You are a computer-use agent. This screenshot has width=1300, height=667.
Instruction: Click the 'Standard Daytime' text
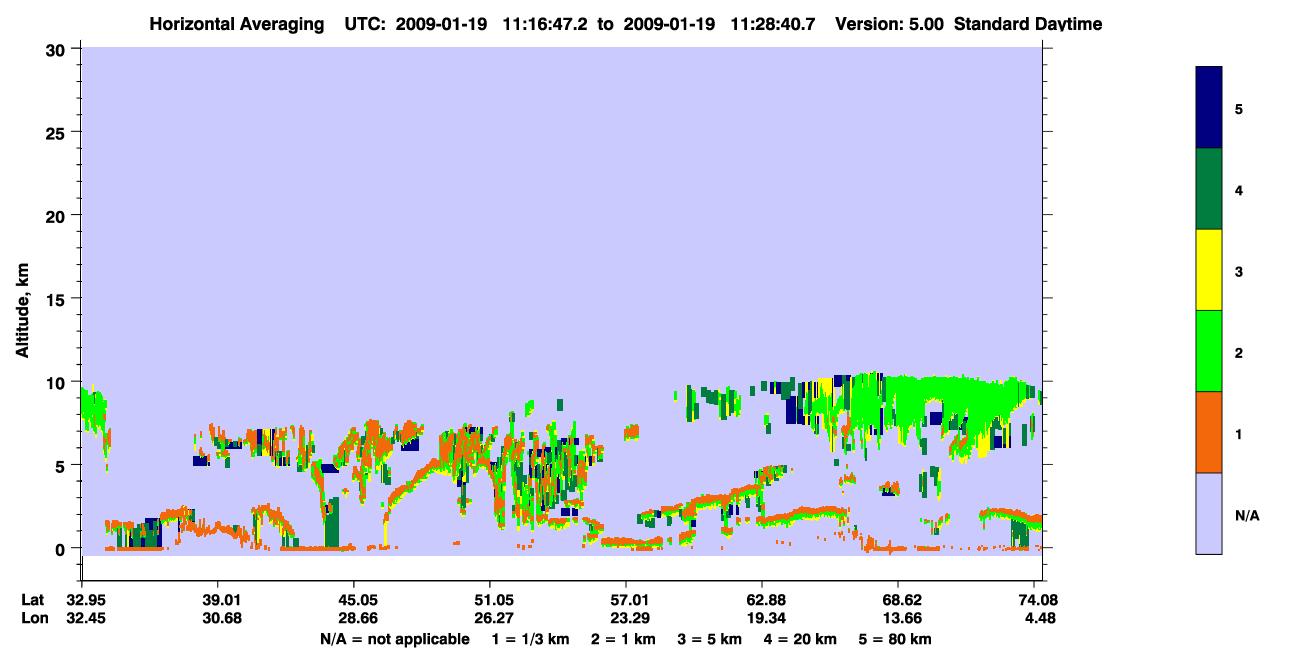(x=1028, y=24)
